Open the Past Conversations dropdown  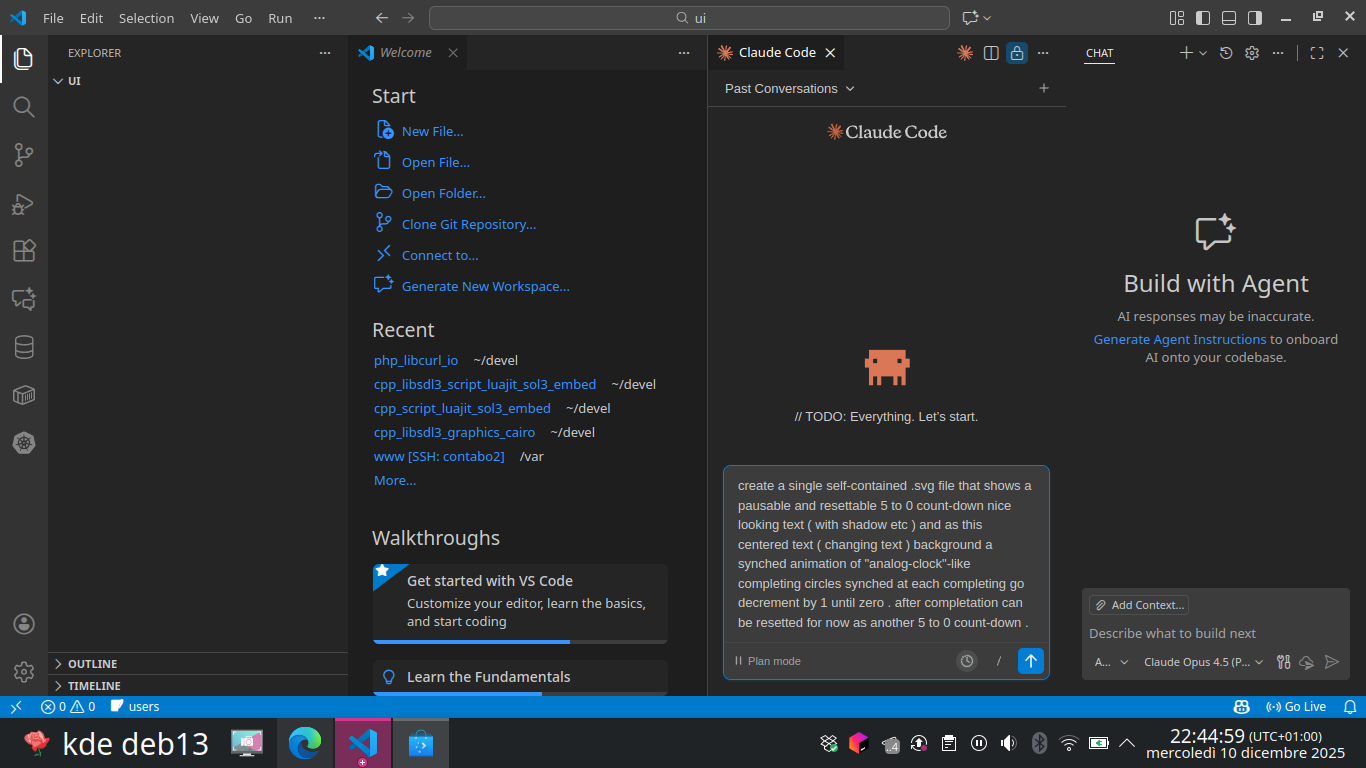click(x=789, y=89)
